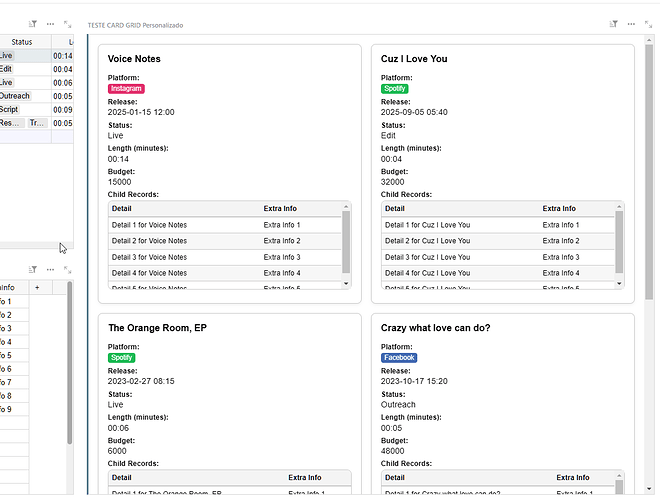Open three-dot menu above the Status table
The image size is (660, 500).
[x=50, y=24]
